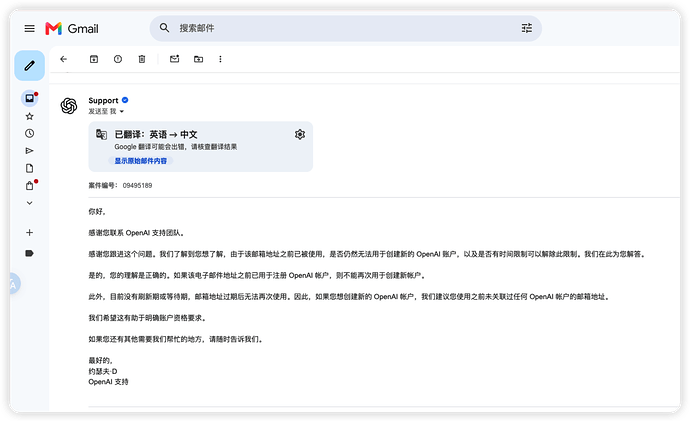
Task: Archive this email
Action: click(x=94, y=59)
